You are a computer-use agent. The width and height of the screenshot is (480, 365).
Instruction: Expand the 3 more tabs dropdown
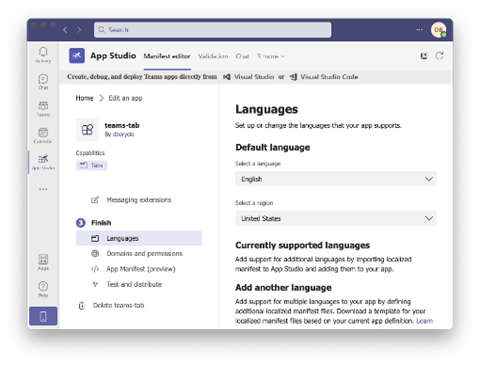tap(271, 56)
